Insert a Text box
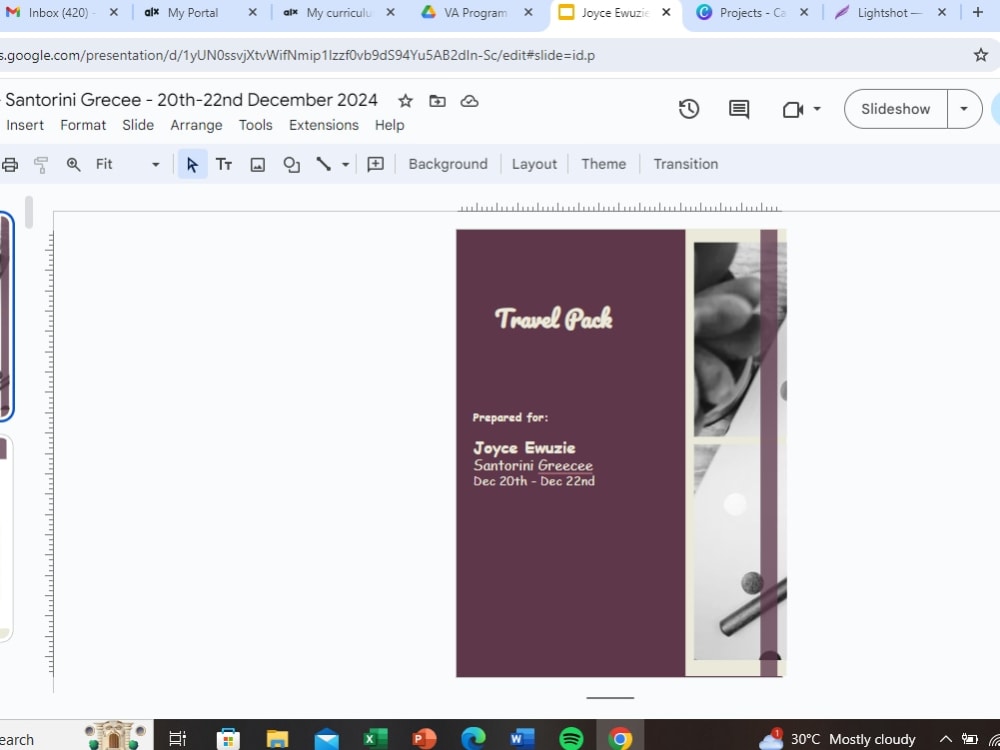The height and width of the screenshot is (750, 1000). (224, 165)
